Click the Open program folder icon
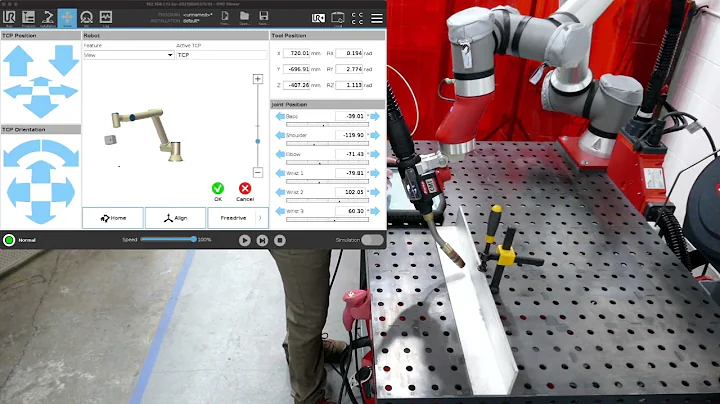Screen dimensions: 720x404 (x=244, y=17)
